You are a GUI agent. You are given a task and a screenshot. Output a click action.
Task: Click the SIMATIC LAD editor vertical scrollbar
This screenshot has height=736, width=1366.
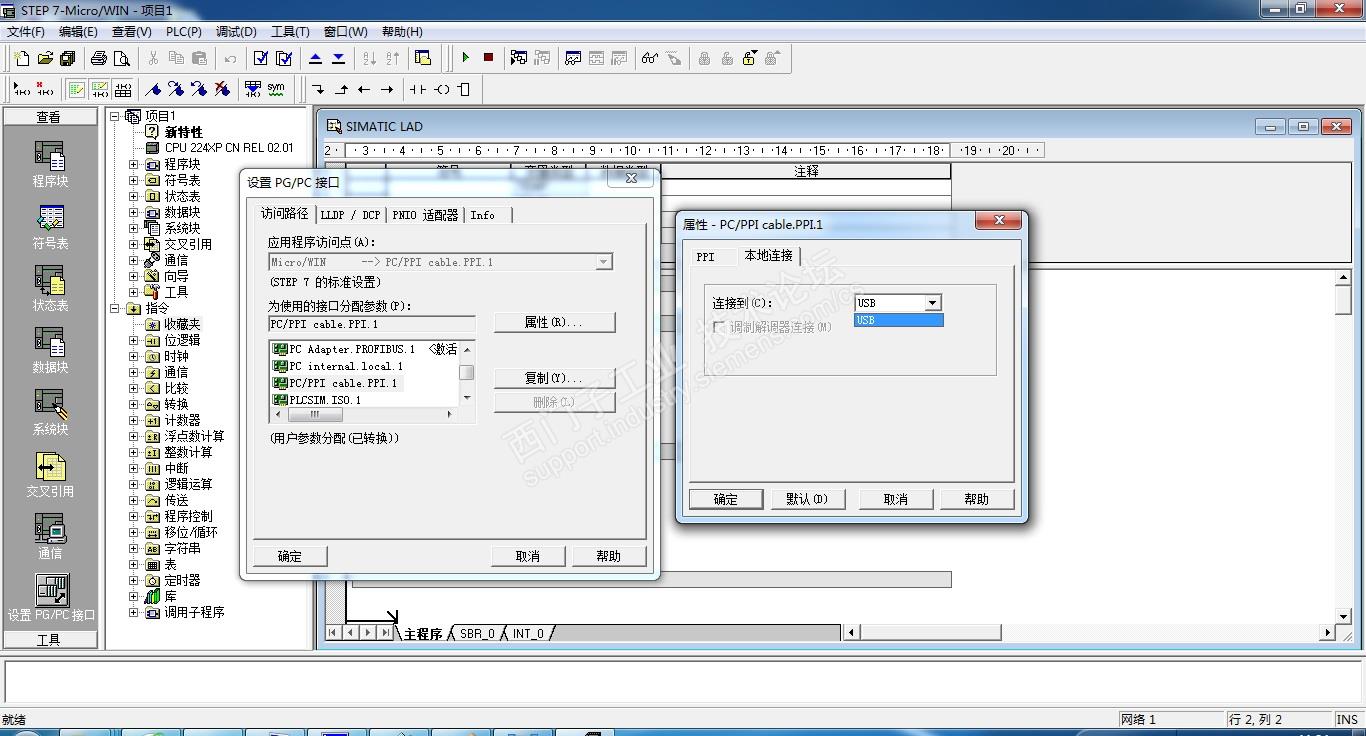pyautogui.click(x=1344, y=447)
